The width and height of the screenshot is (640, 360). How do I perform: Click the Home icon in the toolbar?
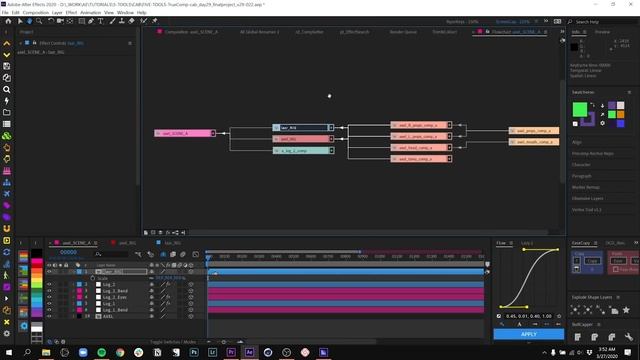tap(8, 21)
